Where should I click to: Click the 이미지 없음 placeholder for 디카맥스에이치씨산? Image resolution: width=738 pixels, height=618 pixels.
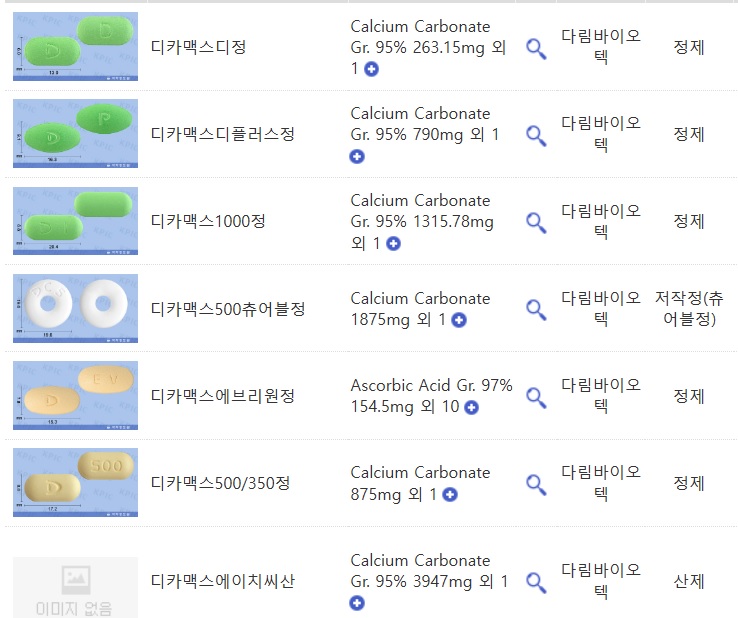coord(75,587)
